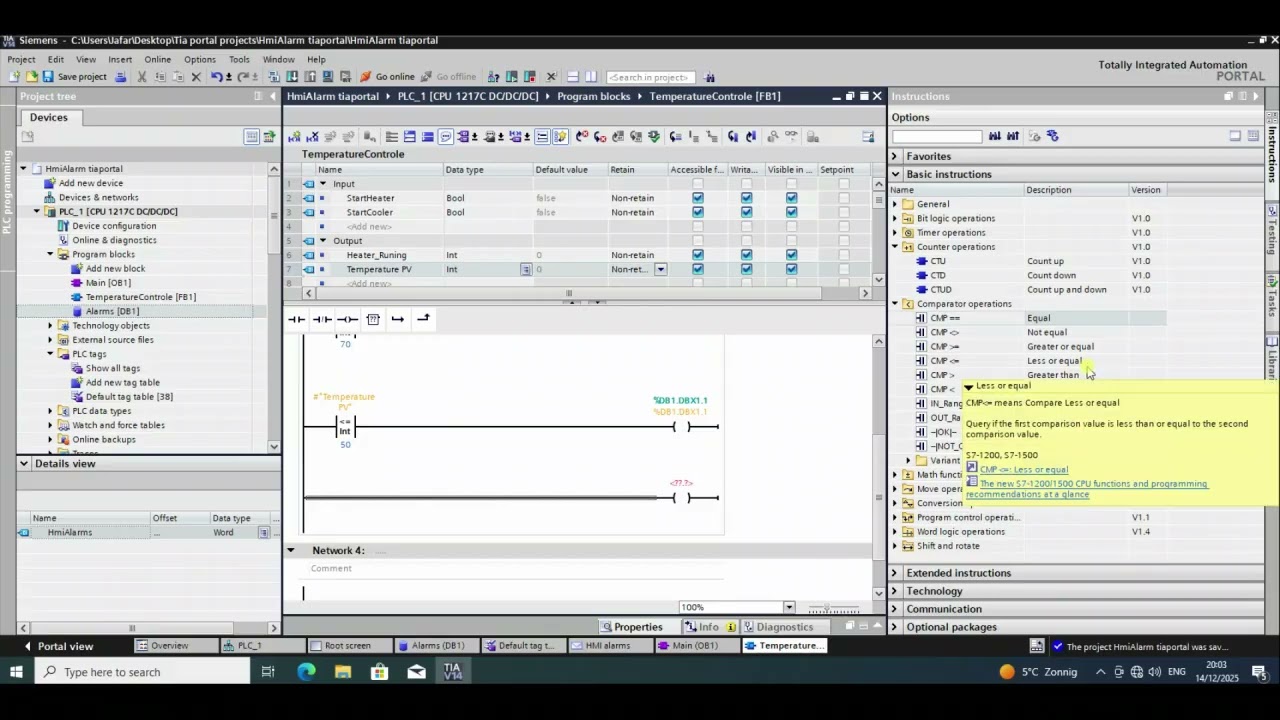The width and height of the screenshot is (1280, 720).
Task: Open a branch in ladder toolbar
Action: point(398,319)
